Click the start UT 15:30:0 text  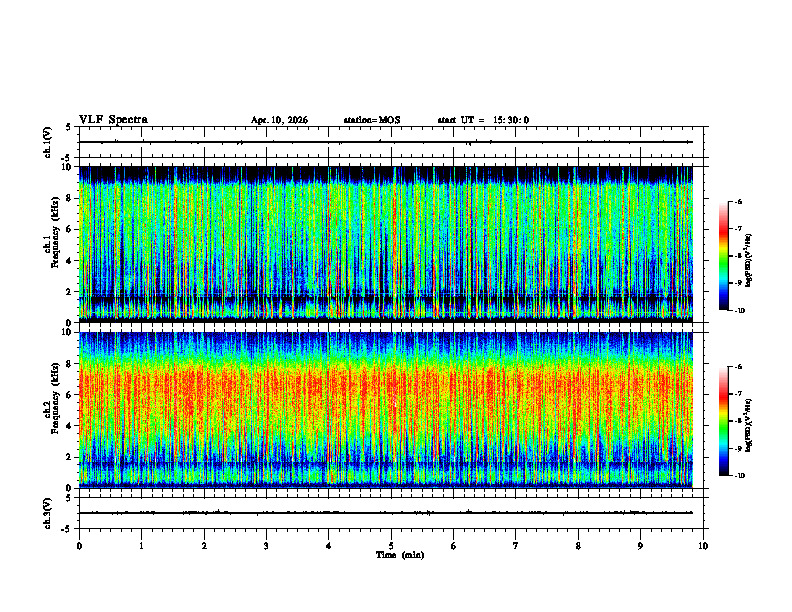[483, 120]
